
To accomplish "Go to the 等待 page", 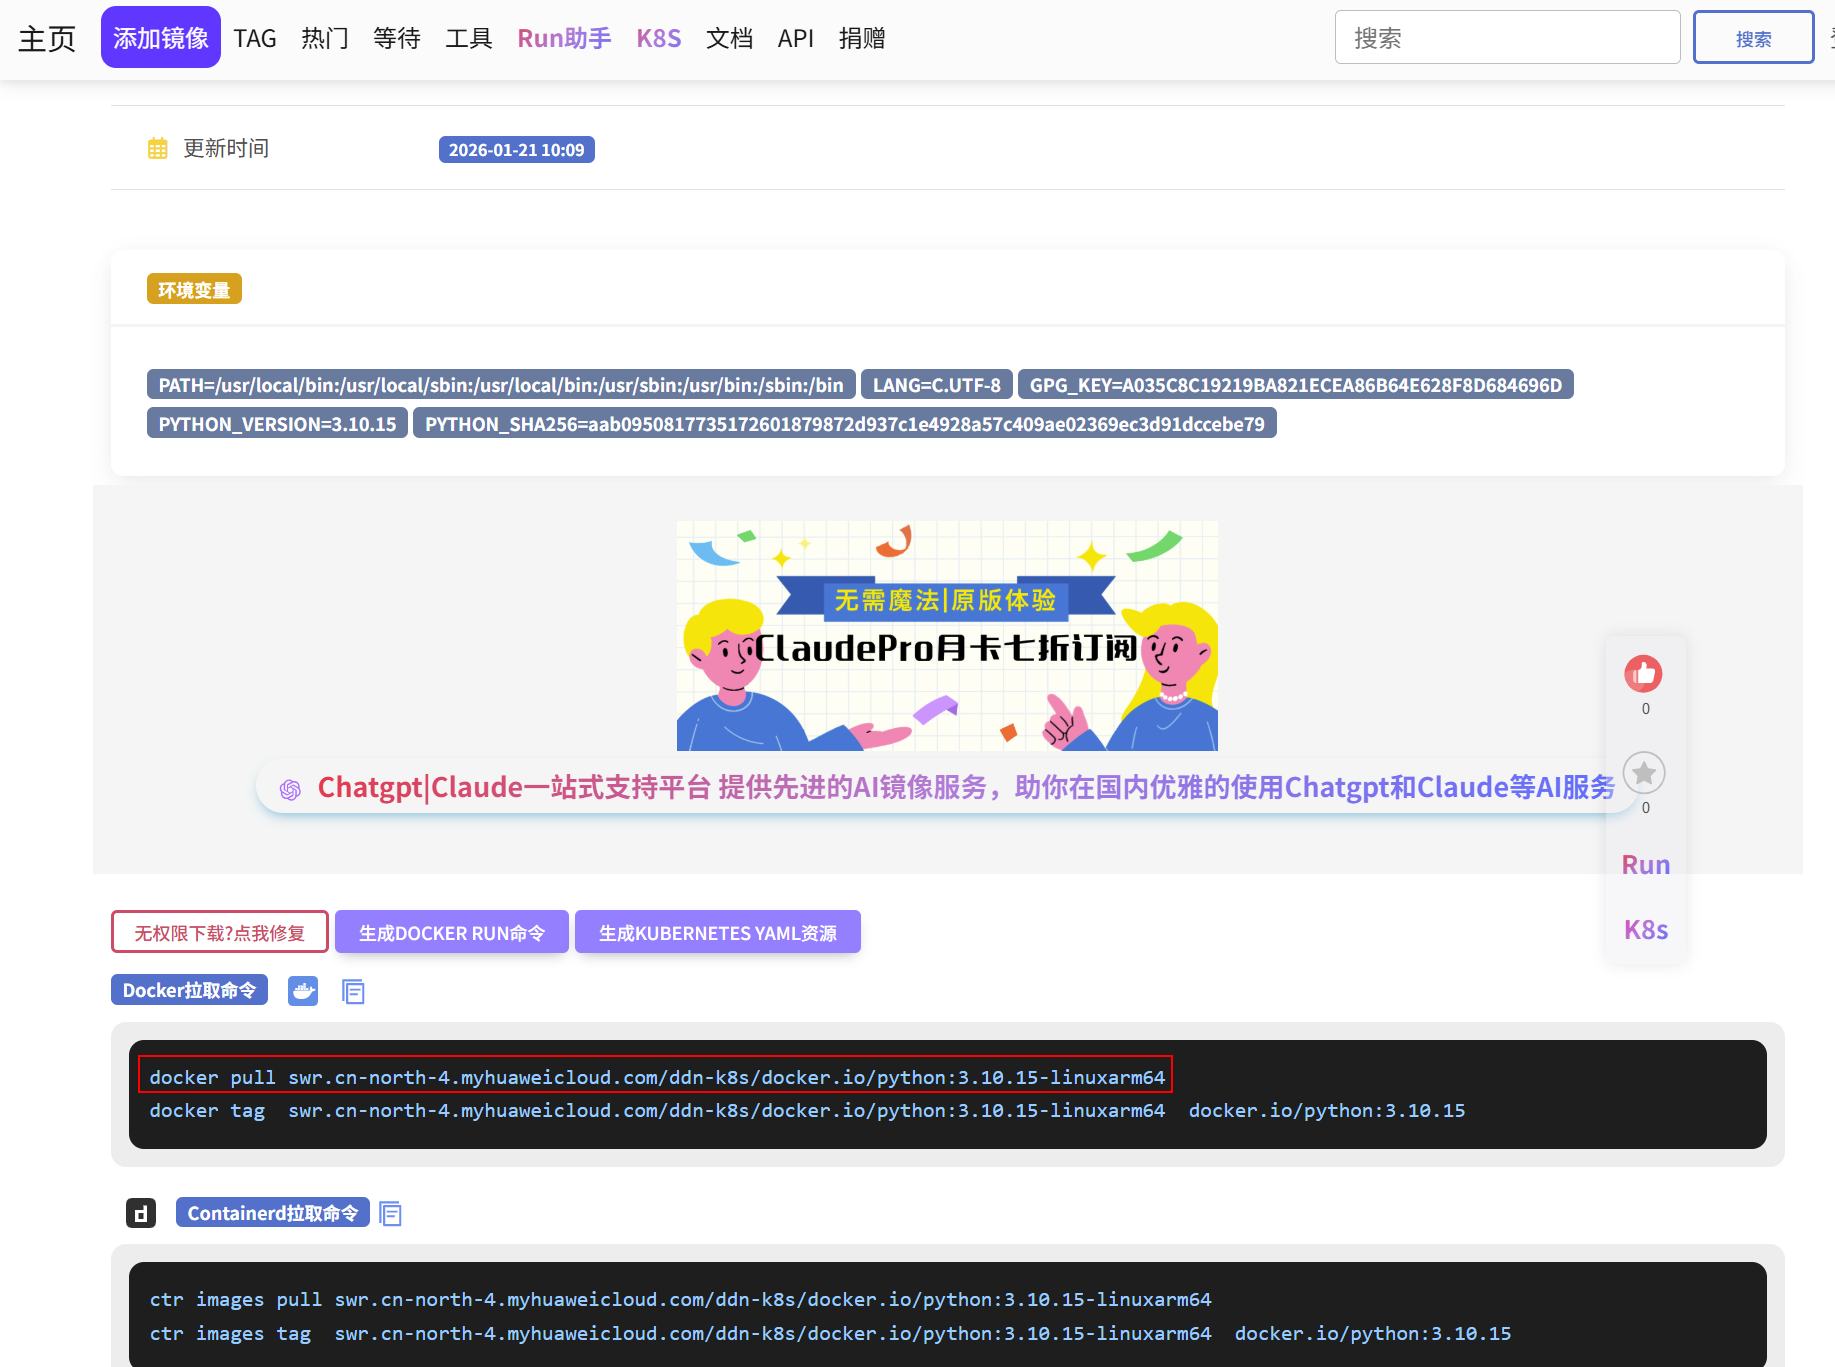I will coord(397,39).
